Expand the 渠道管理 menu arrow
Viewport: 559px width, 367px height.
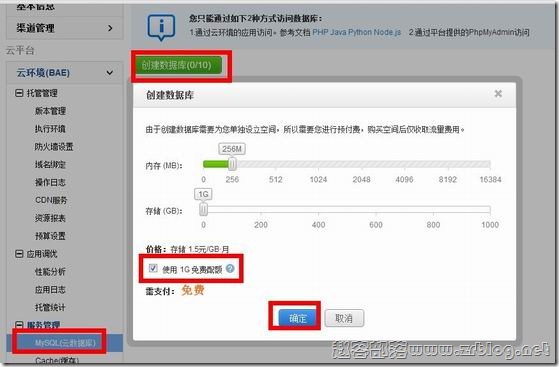pyautogui.click(x=110, y=28)
